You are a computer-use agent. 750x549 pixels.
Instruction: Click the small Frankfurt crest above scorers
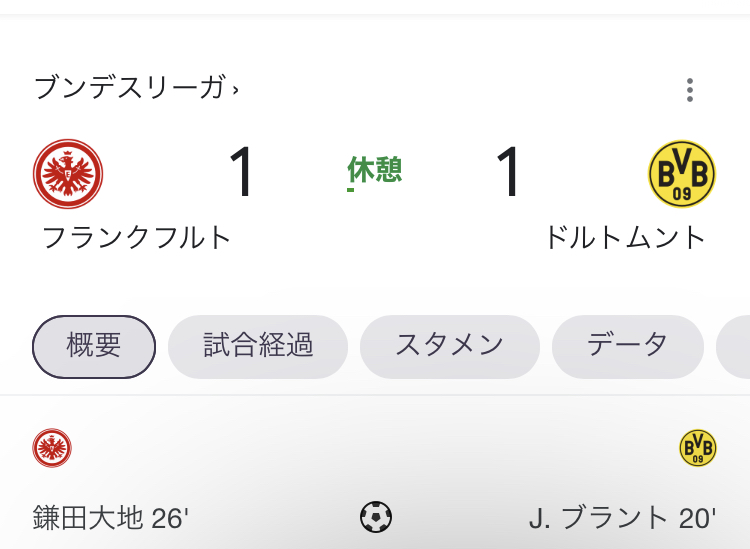[52, 448]
